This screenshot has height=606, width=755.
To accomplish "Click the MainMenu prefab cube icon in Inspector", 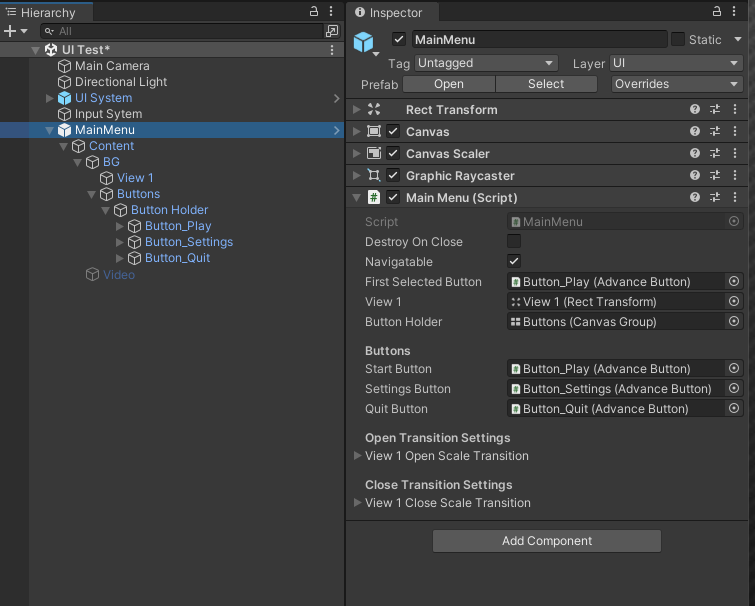I will pyautogui.click(x=363, y=42).
